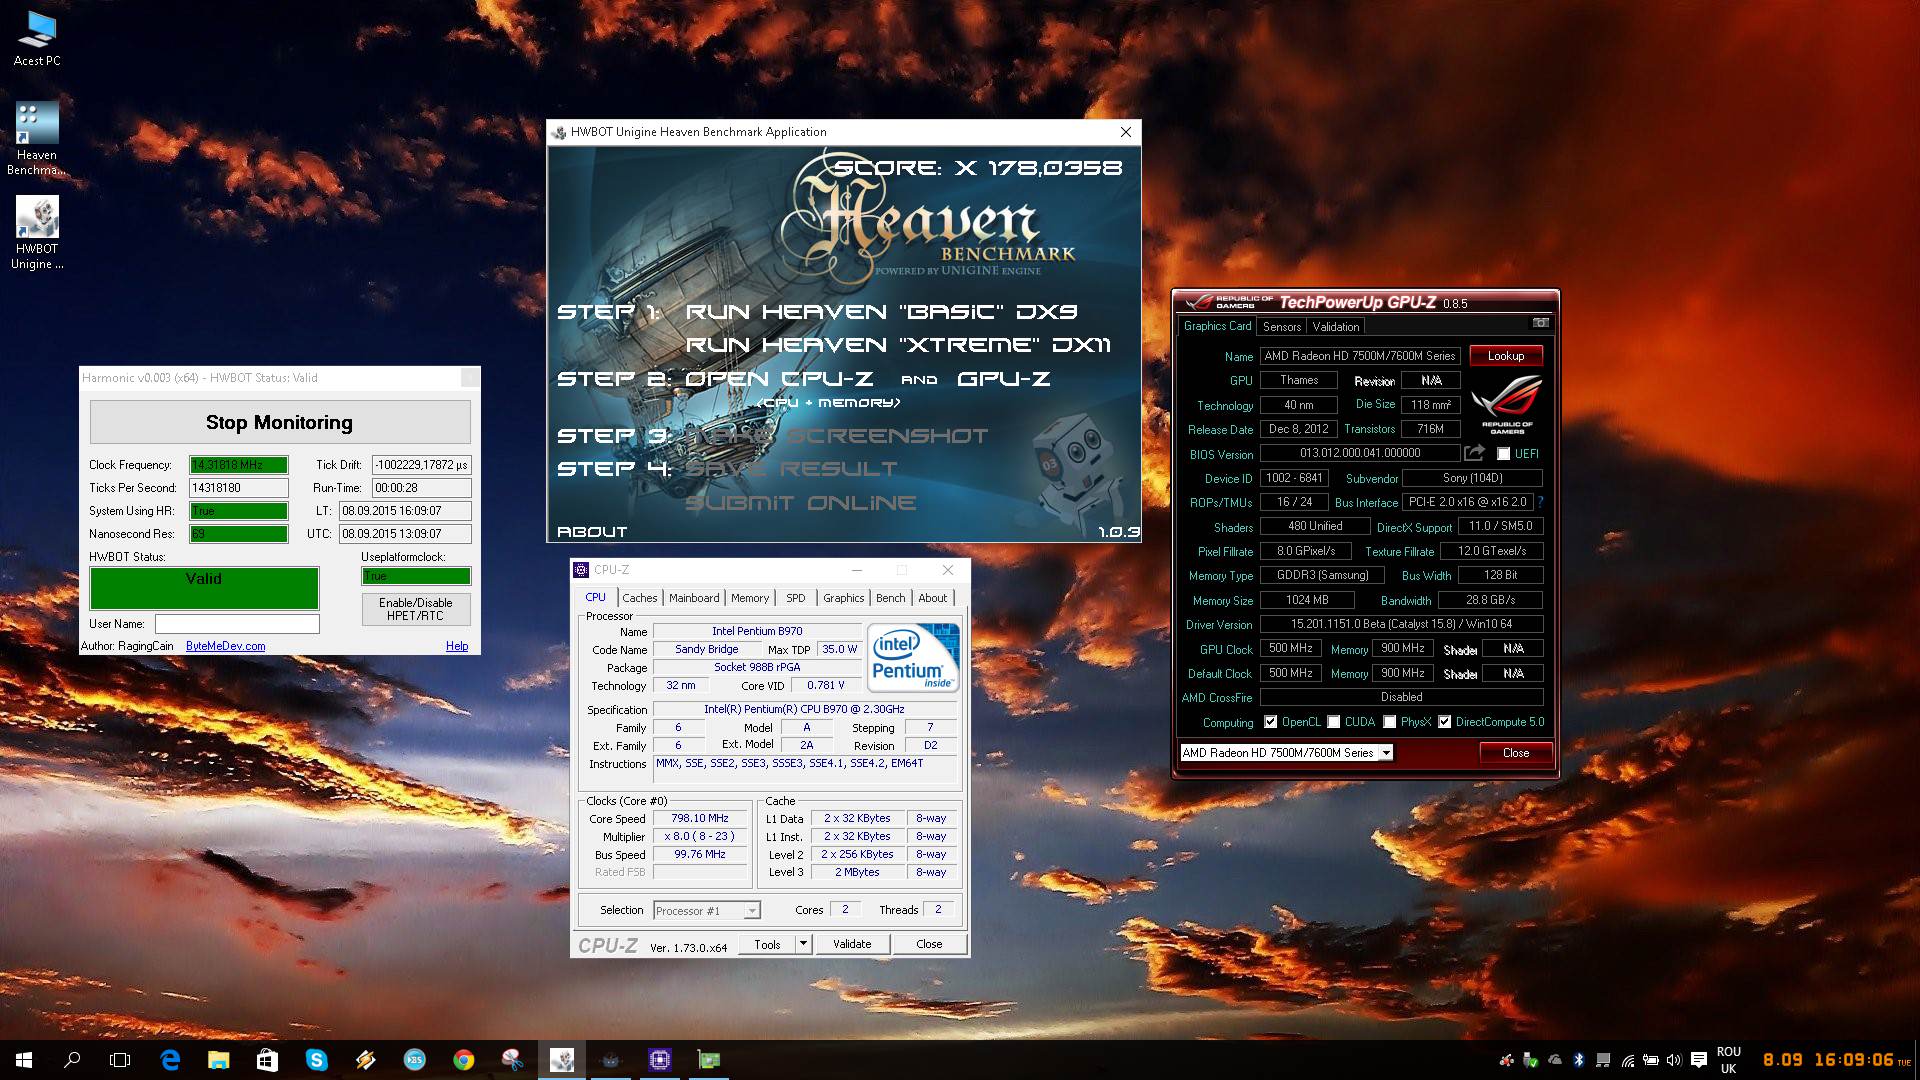Image resolution: width=1920 pixels, height=1080 pixels.
Task: Open volume tray icon
Action: coord(1674,1060)
